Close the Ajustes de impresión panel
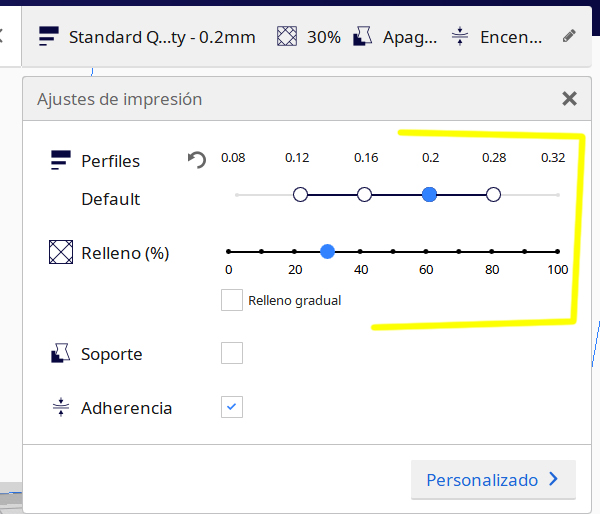The width and height of the screenshot is (600, 514). pyautogui.click(x=569, y=98)
